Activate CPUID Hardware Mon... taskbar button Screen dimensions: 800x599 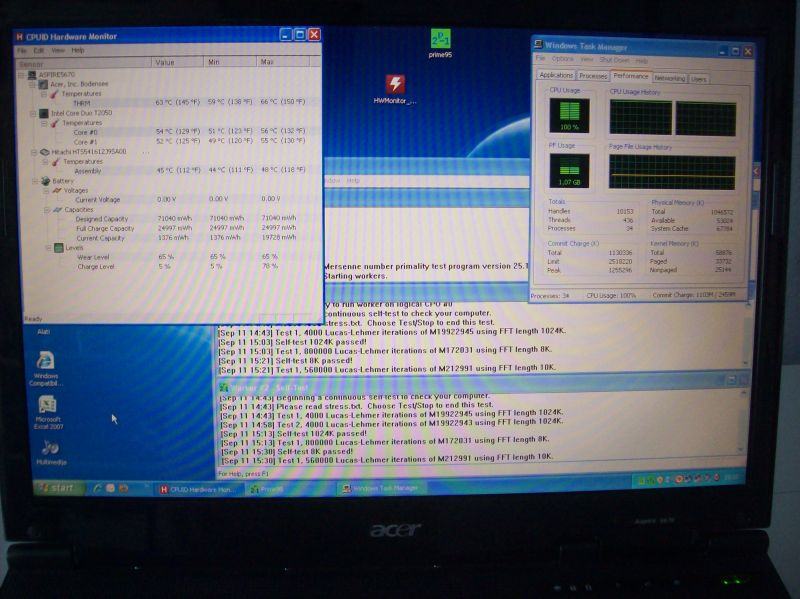(196, 489)
